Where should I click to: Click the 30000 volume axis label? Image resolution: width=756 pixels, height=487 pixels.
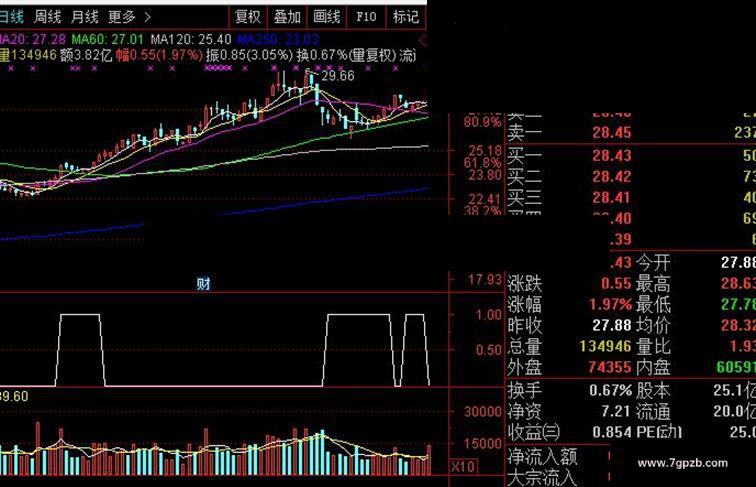[x=483, y=411]
